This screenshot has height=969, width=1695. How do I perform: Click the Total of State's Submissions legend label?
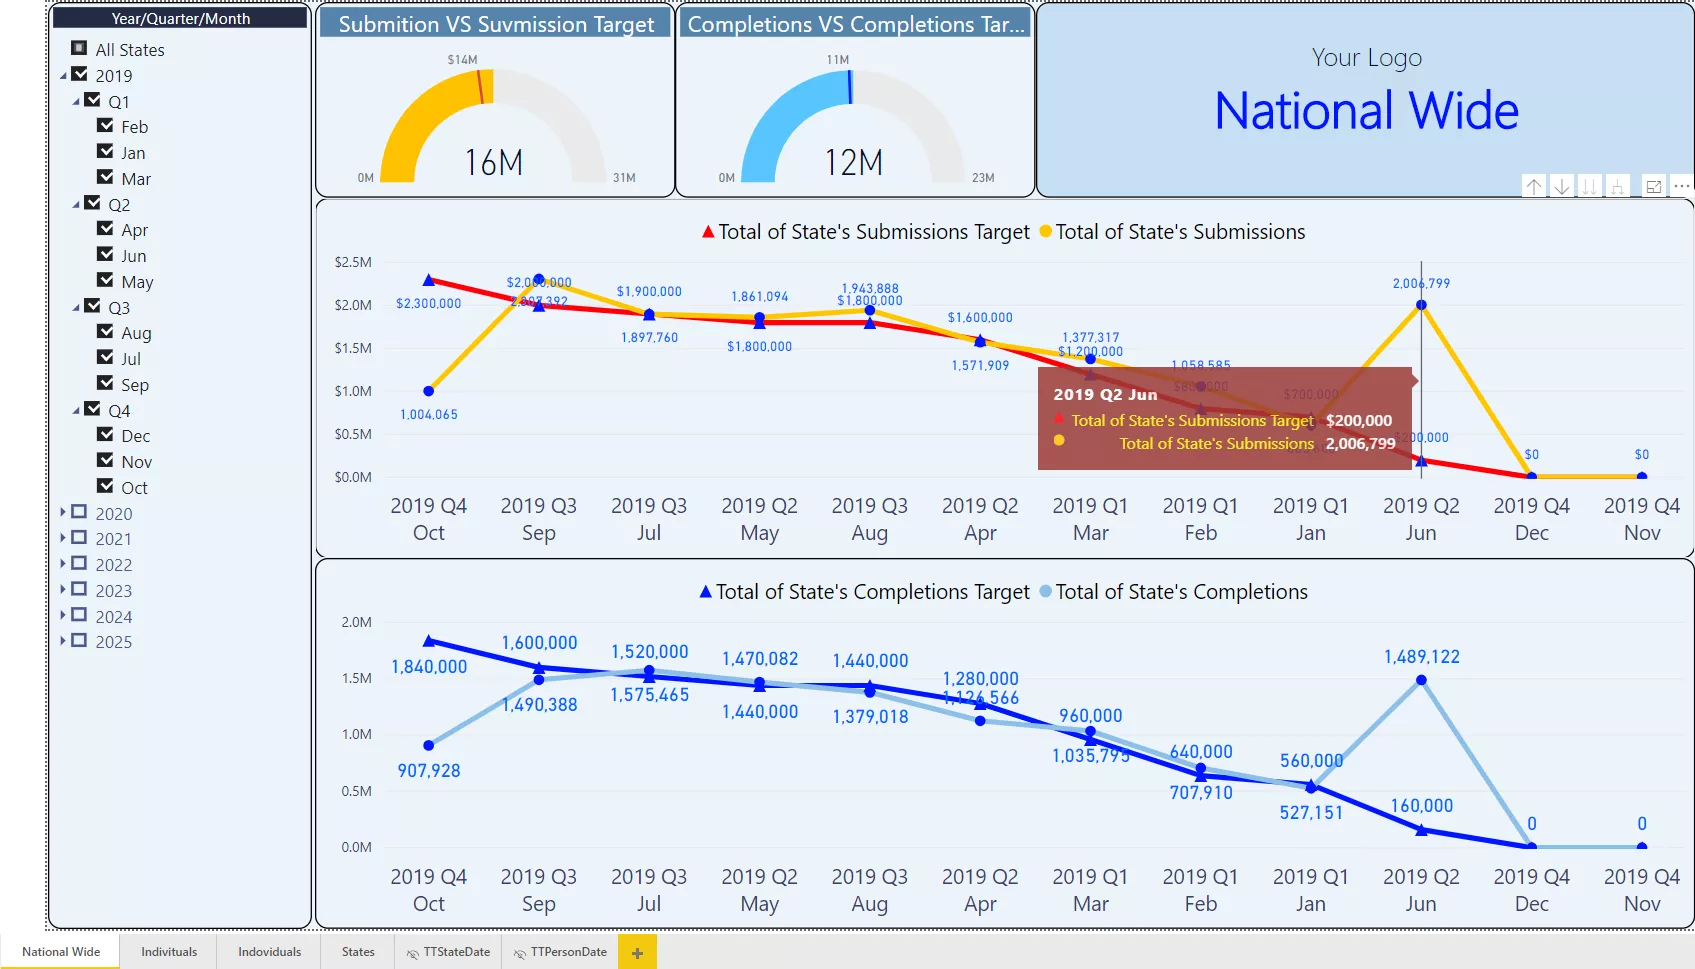tap(1180, 232)
